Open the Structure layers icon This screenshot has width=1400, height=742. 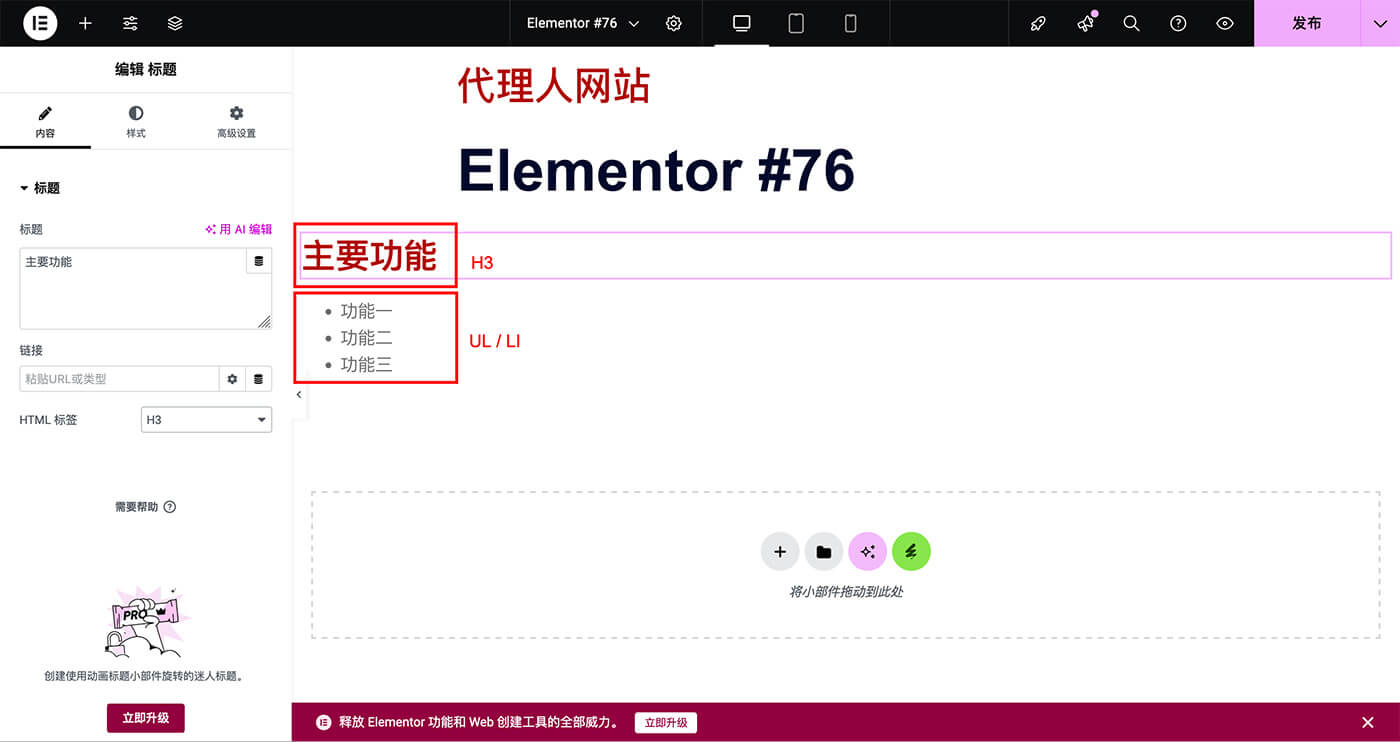[x=175, y=23]
